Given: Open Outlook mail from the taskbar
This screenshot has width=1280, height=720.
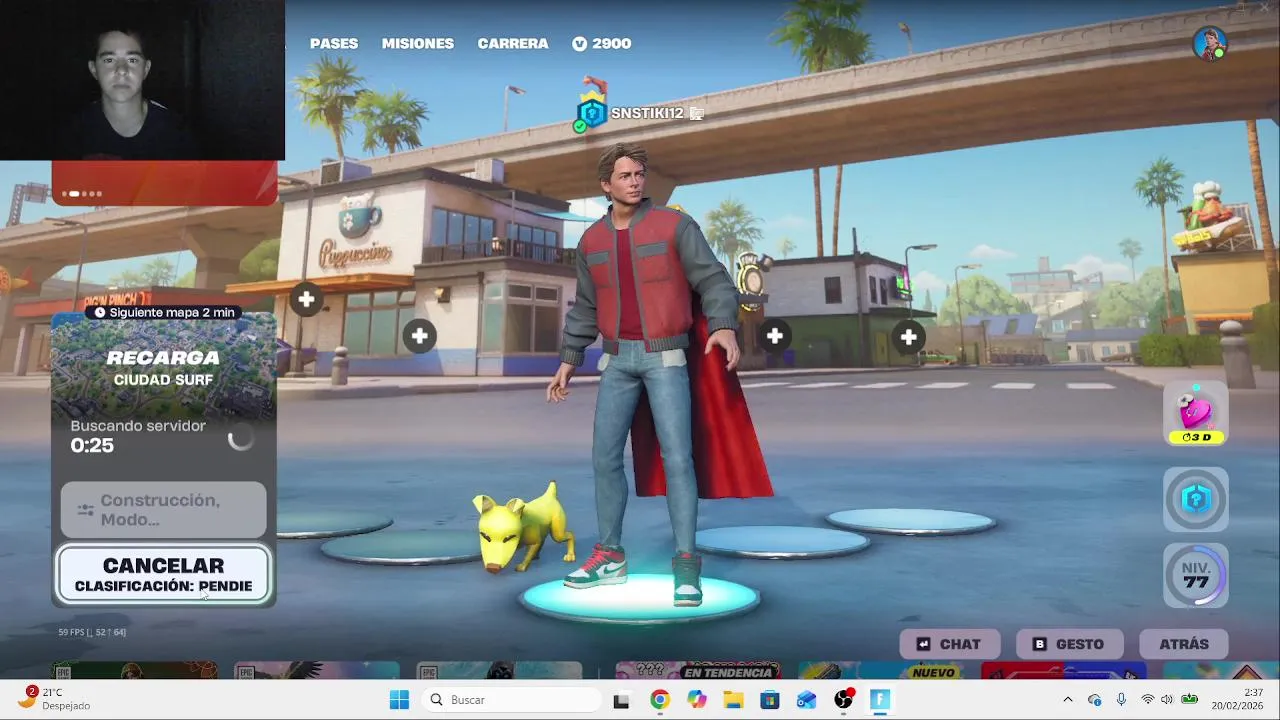Looking at the screenshot, I should pos(806,700).
